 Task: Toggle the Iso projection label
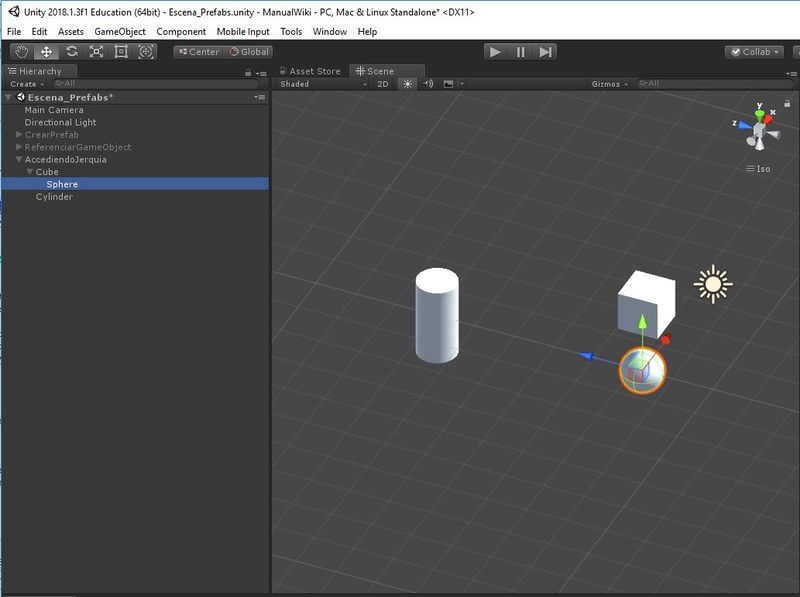759,169
